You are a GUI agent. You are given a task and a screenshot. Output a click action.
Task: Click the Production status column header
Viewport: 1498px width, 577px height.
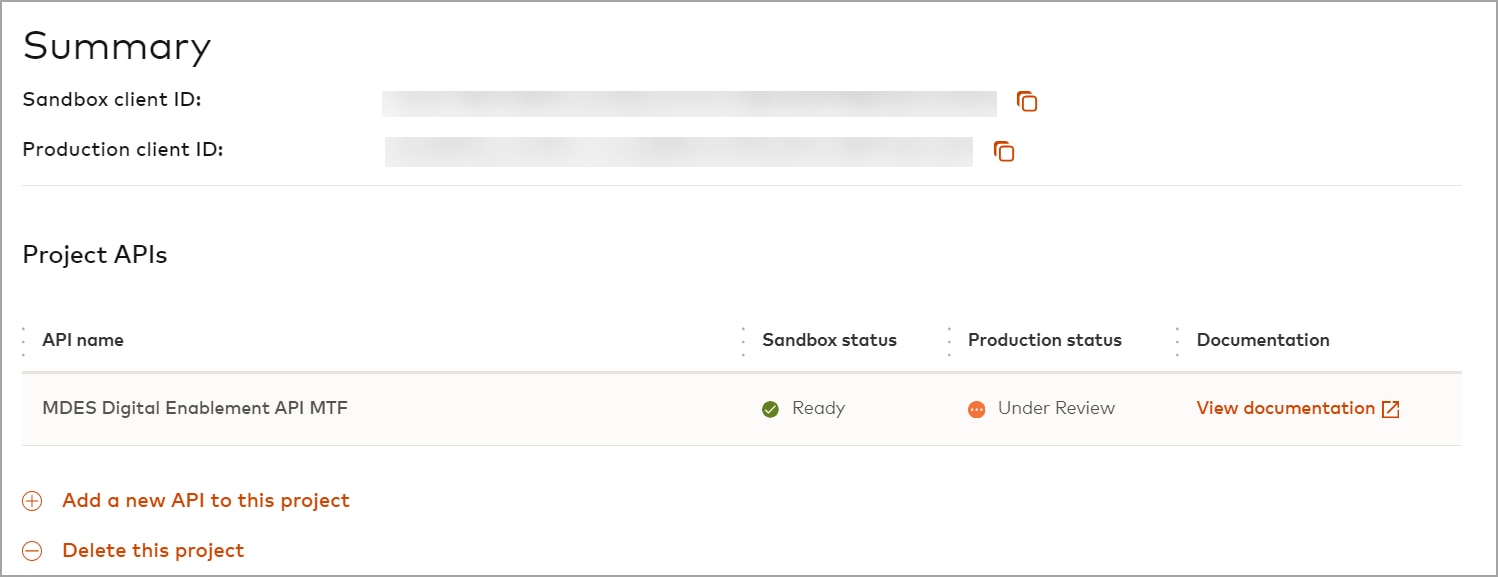pos(1044,340)
